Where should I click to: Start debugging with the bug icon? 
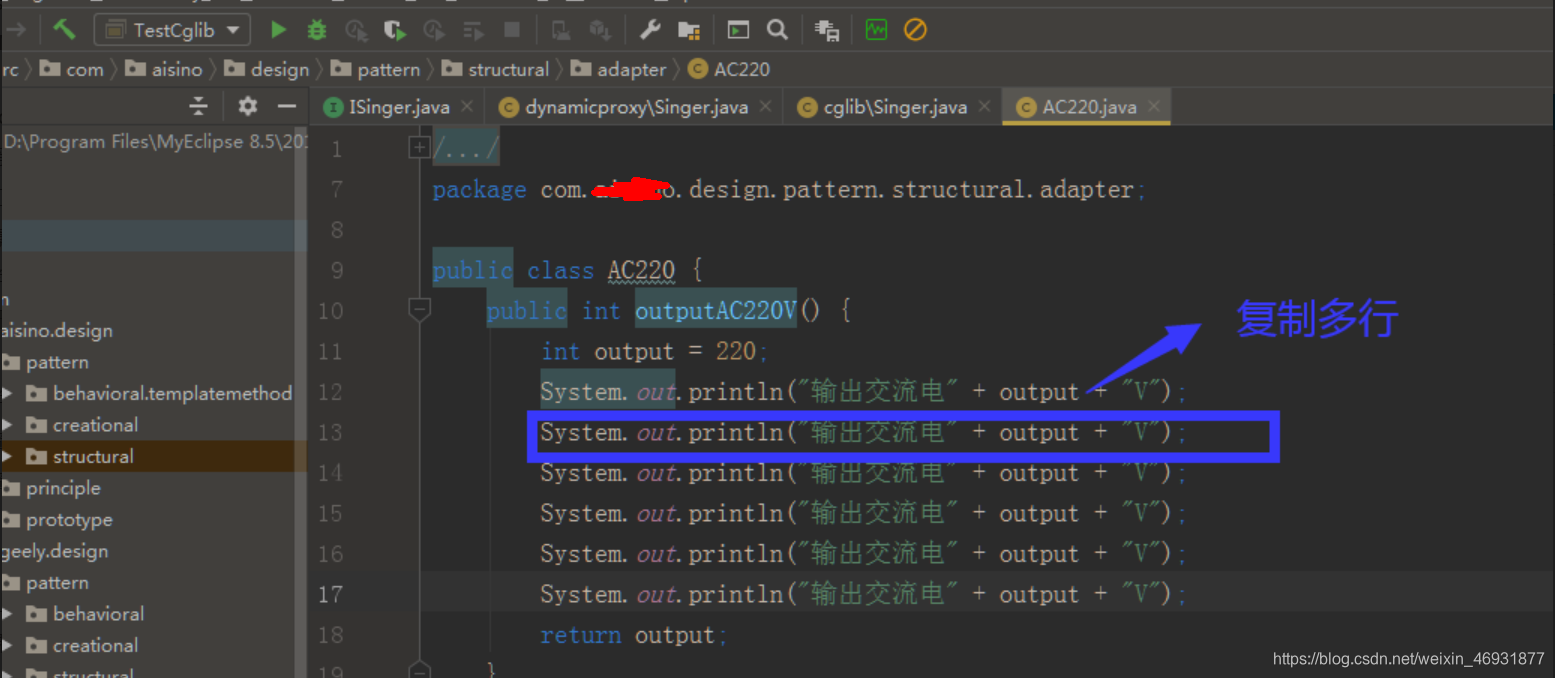tap(317, 30)
